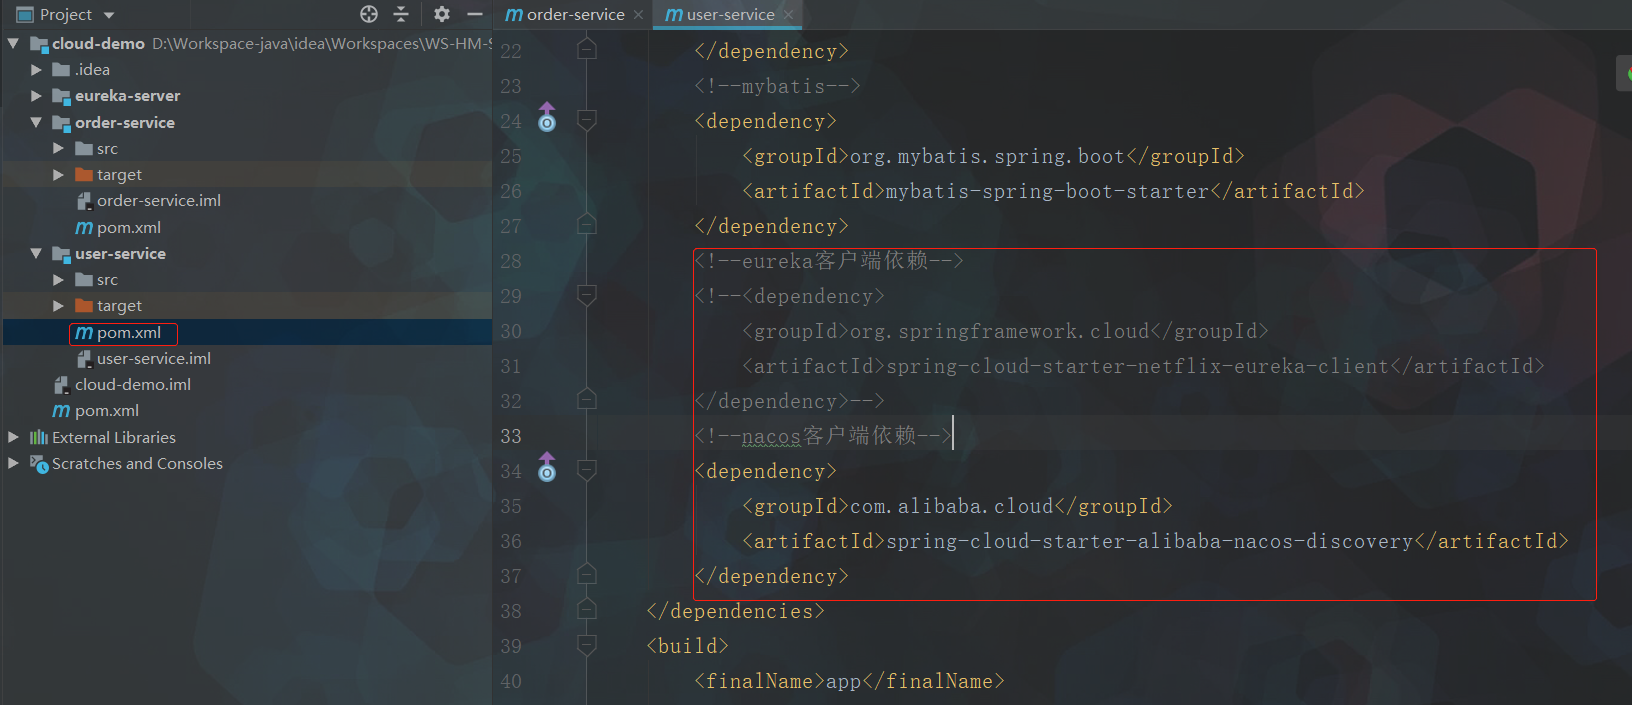The width and height of the screenshot is (1632, 705).
Task: Close the order-service tab
Action: point(639,15)
